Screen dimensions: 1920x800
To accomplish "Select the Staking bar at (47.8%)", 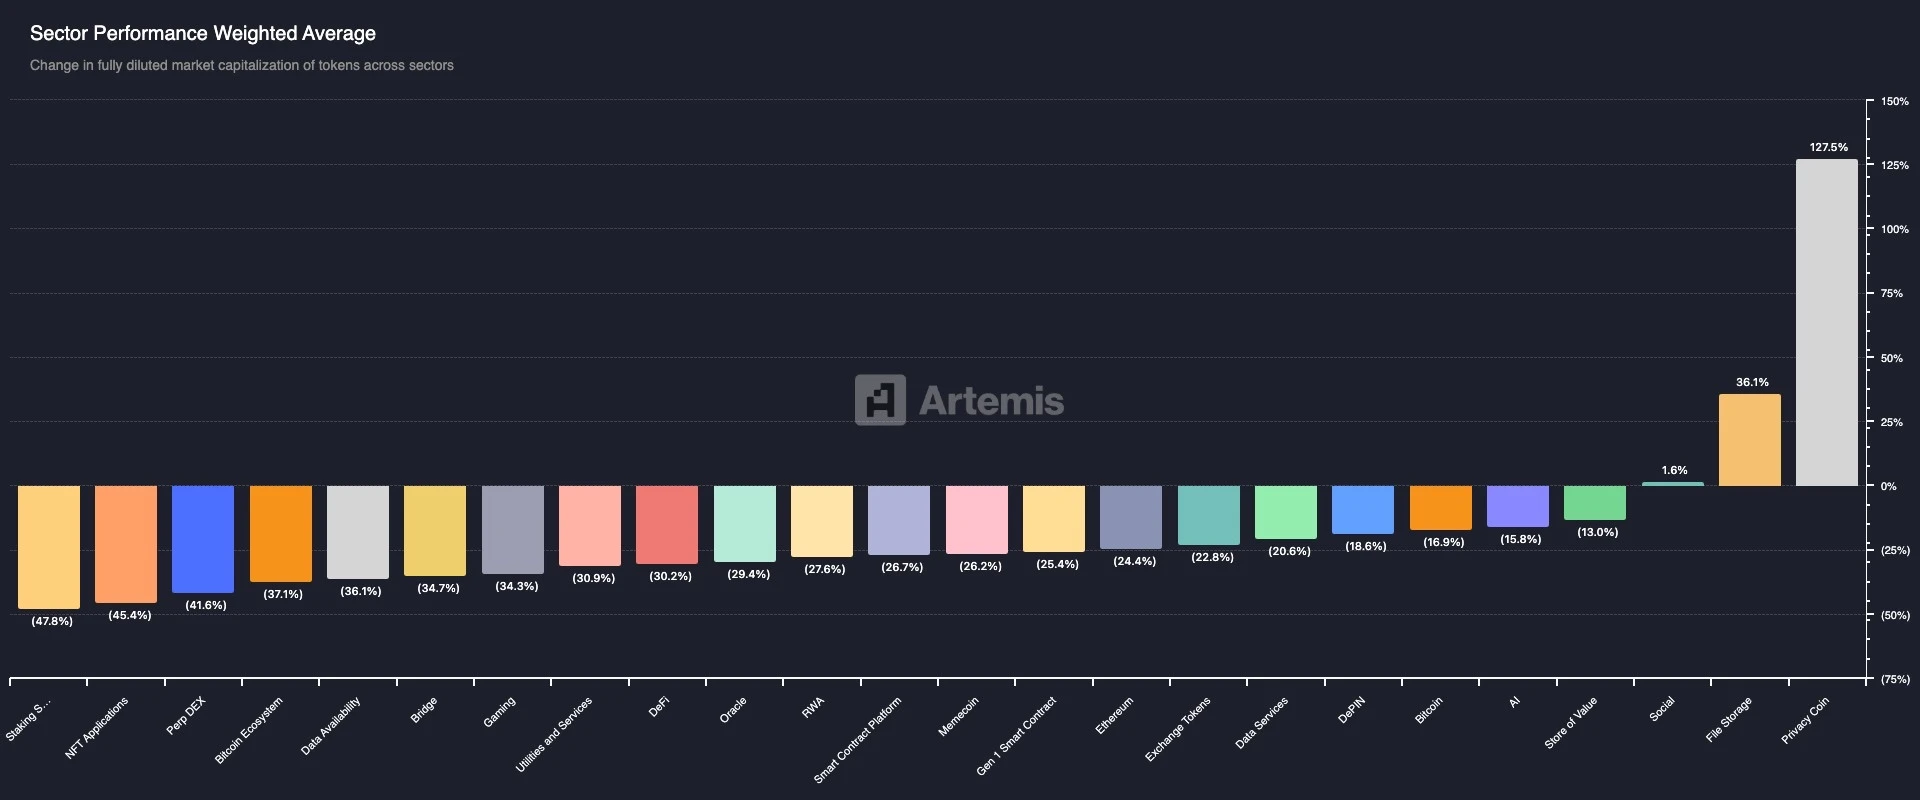I will (x=49, y=547).
